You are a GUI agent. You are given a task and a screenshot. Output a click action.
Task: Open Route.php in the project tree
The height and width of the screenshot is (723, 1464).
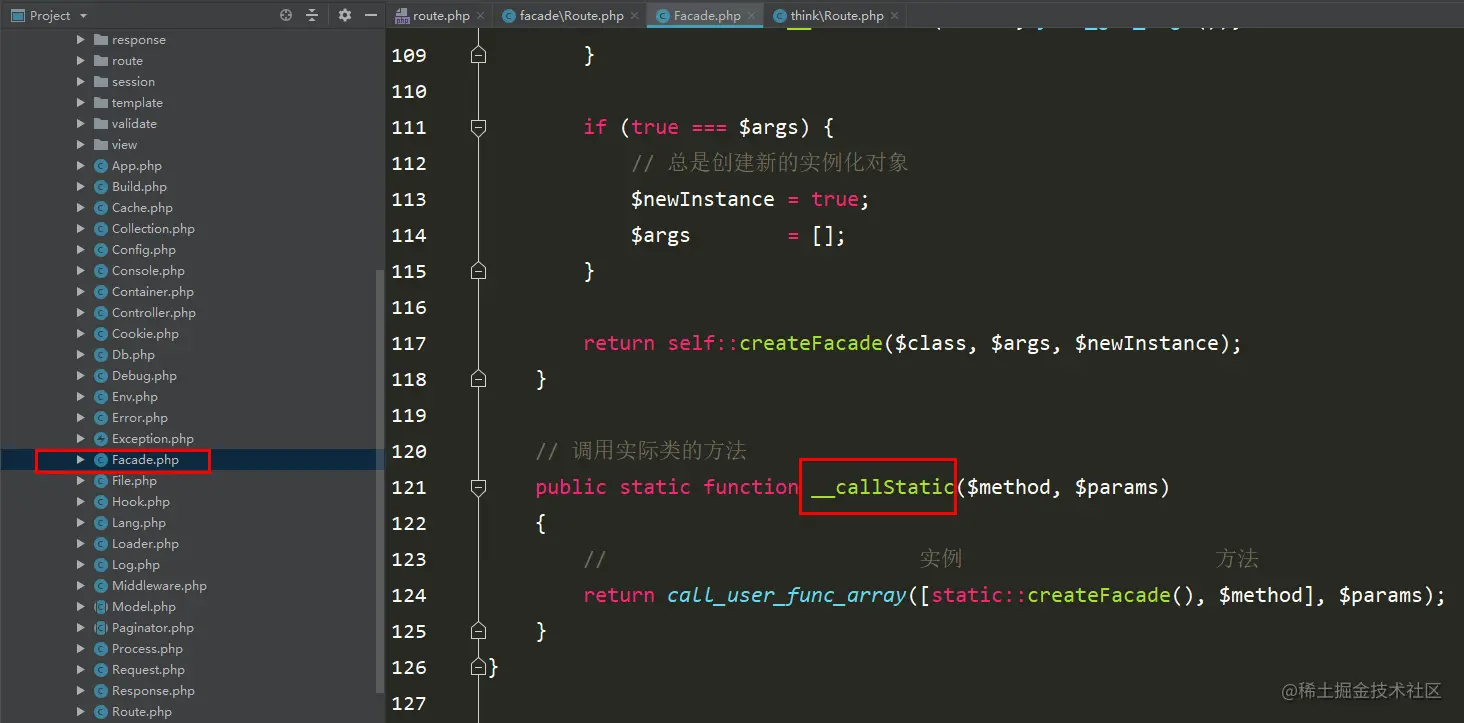[x=142, y=712]
